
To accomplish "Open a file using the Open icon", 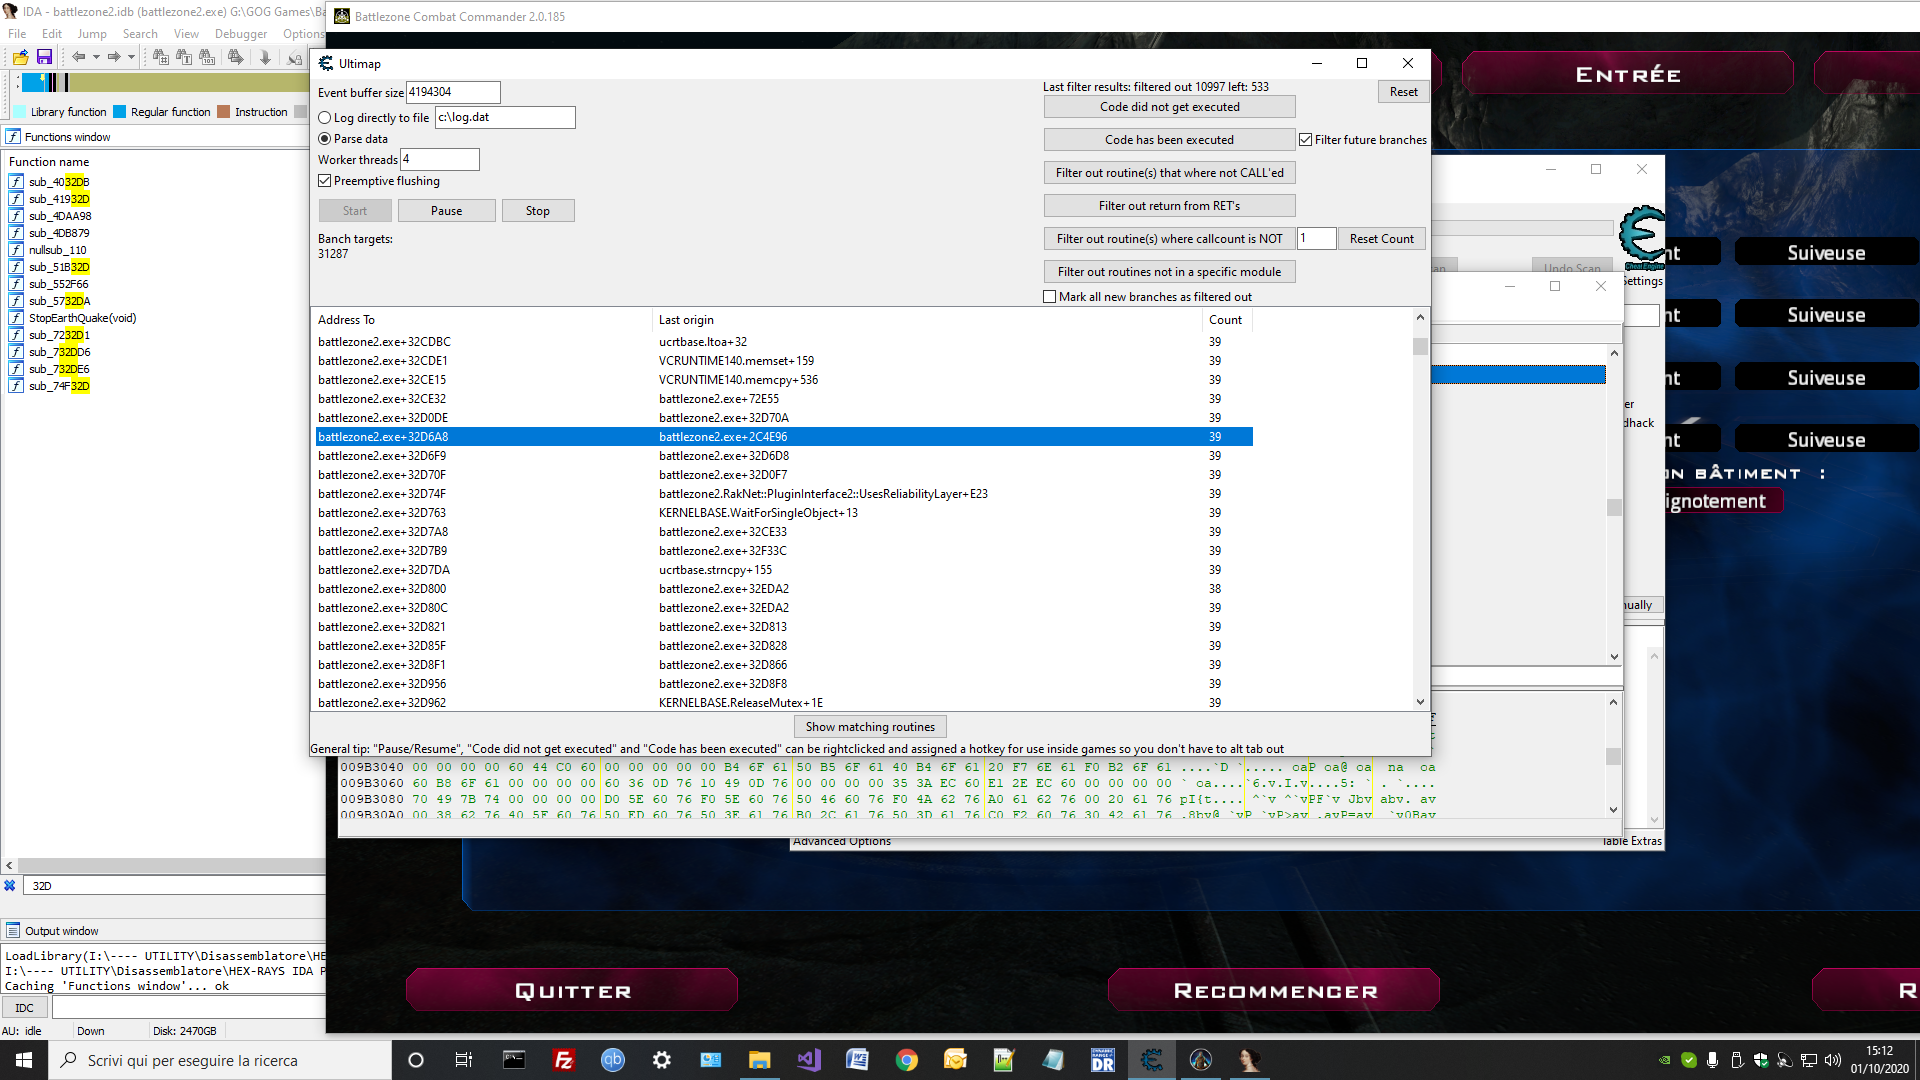I will point(21,57).
